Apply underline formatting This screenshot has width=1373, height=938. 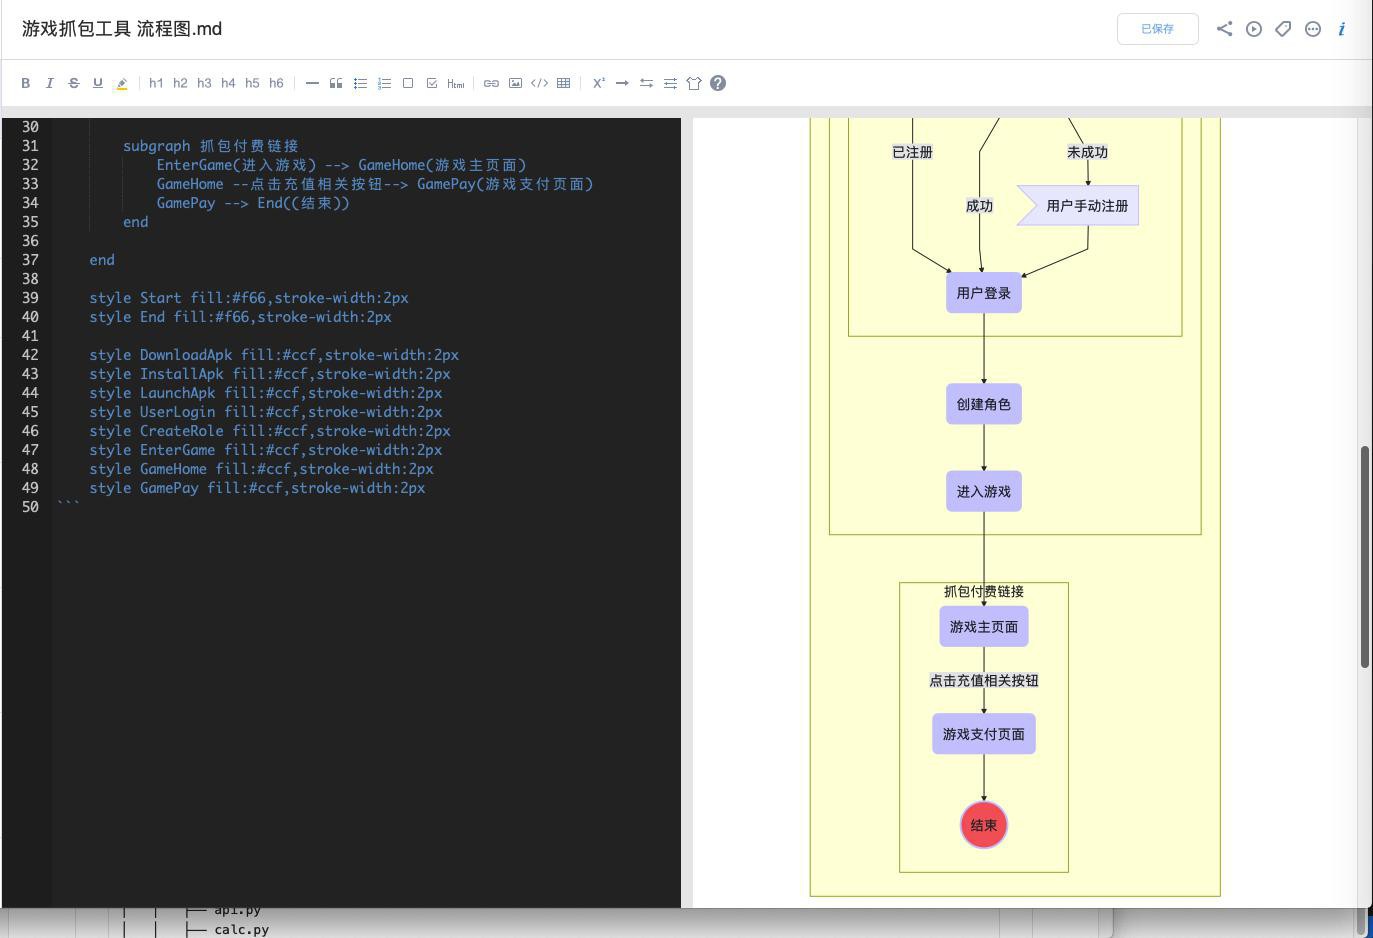point(98,83)
